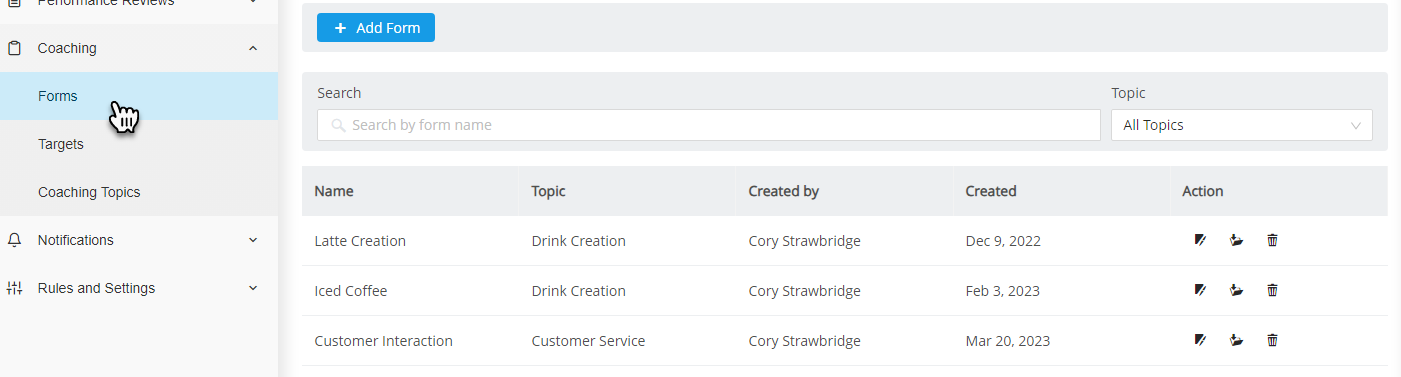Click the Add Form button
This screenshot has height=377, width=1401.
376,28
